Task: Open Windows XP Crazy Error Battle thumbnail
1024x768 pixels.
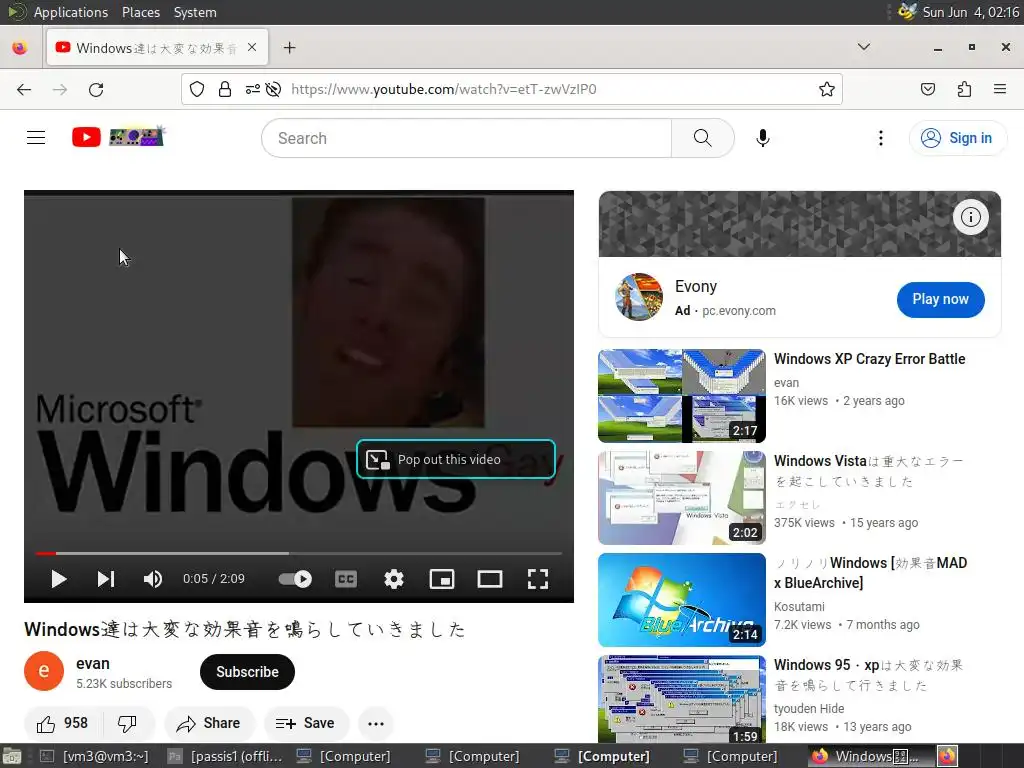Action: point(682,396)
